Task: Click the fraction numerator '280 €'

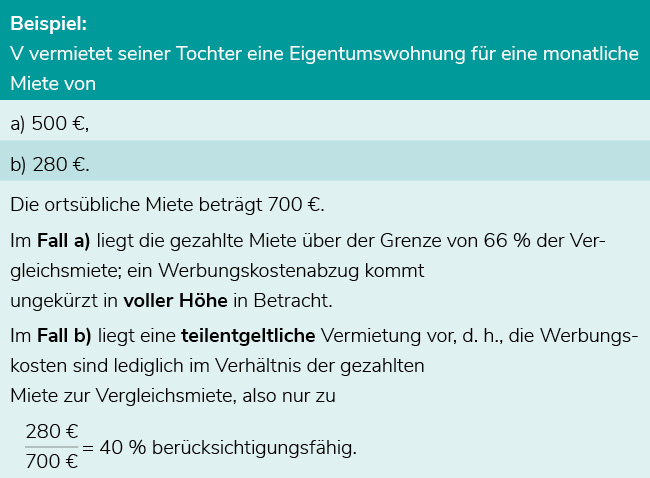Action: click(52, 432)
